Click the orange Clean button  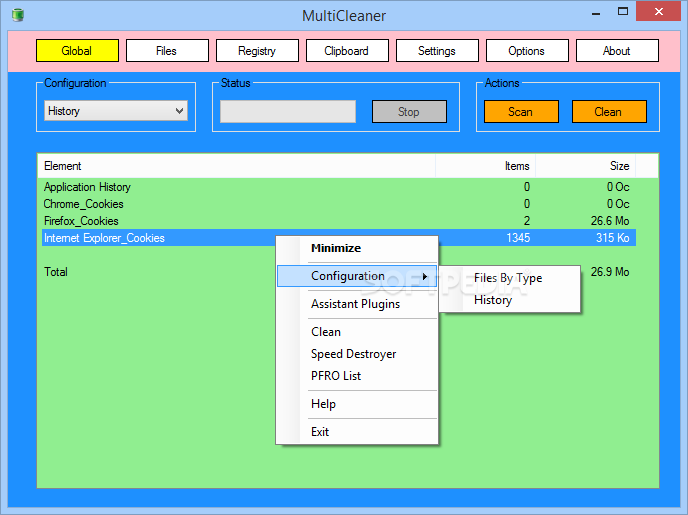coord(609,111)
